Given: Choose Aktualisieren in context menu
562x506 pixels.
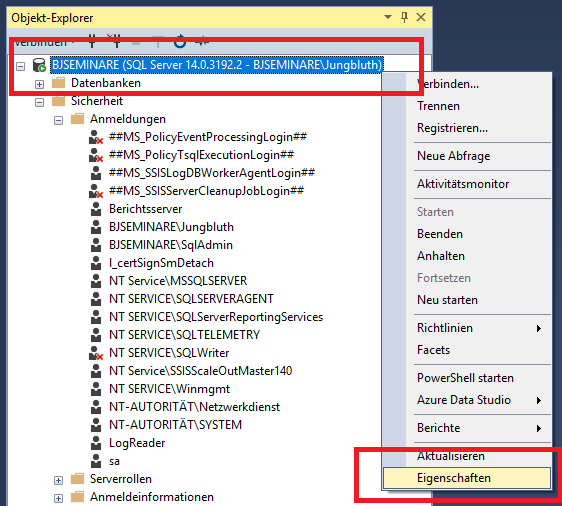Looking at the screenshot, I should click(451, 456).
